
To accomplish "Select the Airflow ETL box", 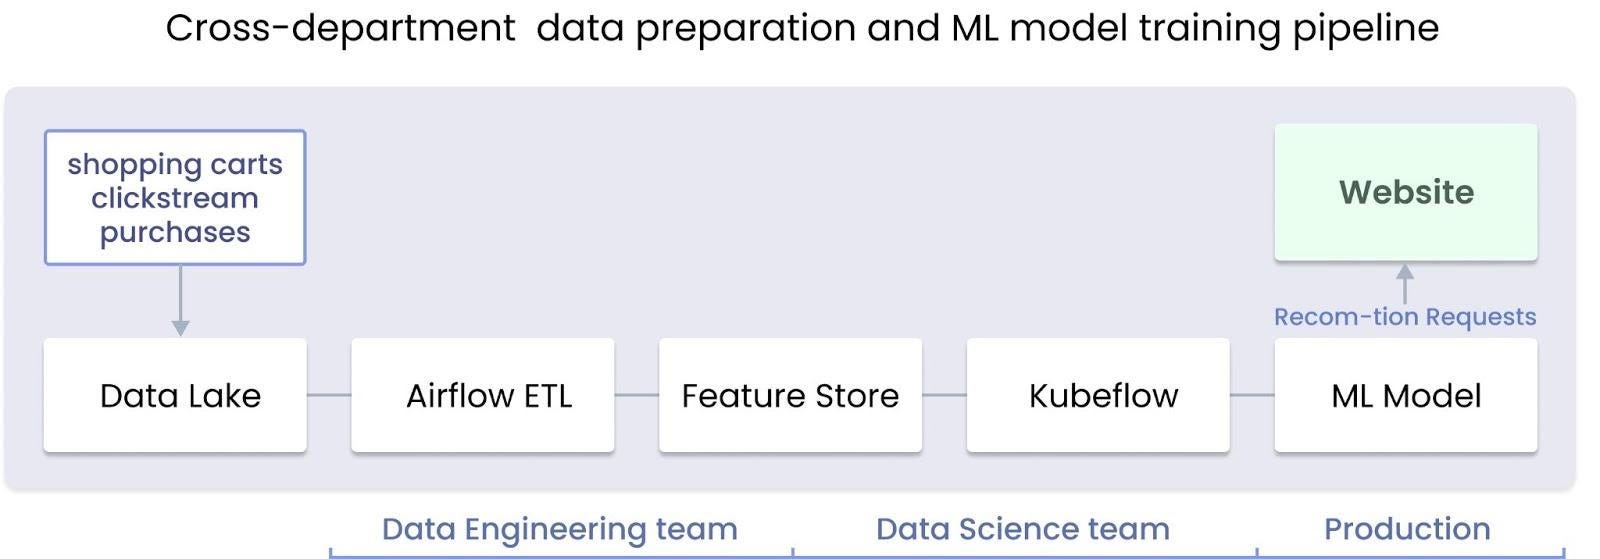I will coord(483,395).
